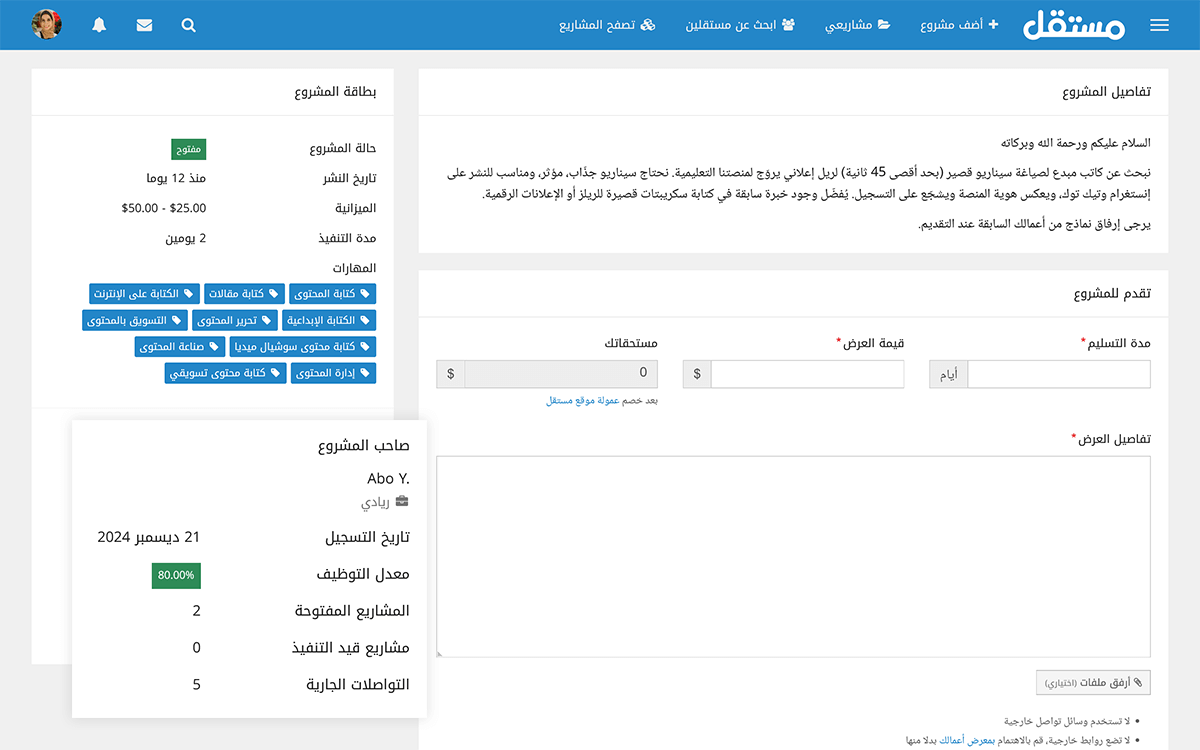This screenshot has width=1200, height=750.
Task: Click the 21 ديسمبر 2024 registration date
Action: (x=149, y=537)
